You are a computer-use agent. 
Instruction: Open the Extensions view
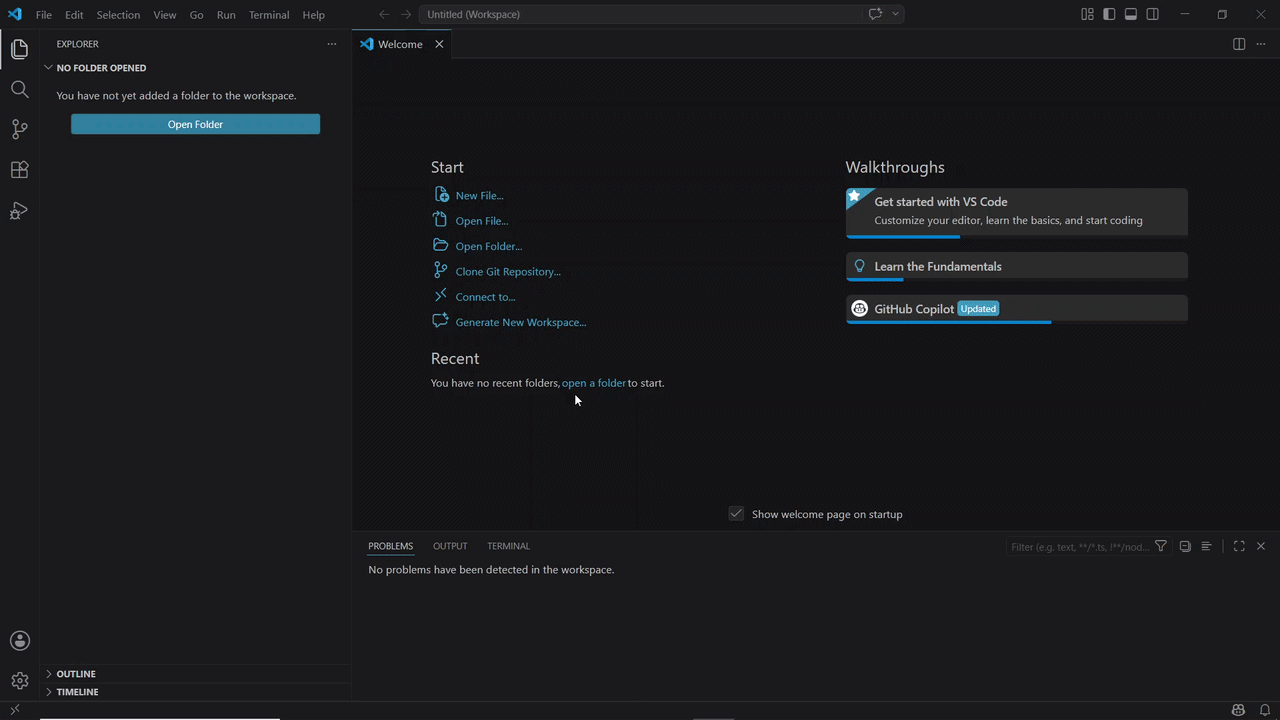coord(19,170)
